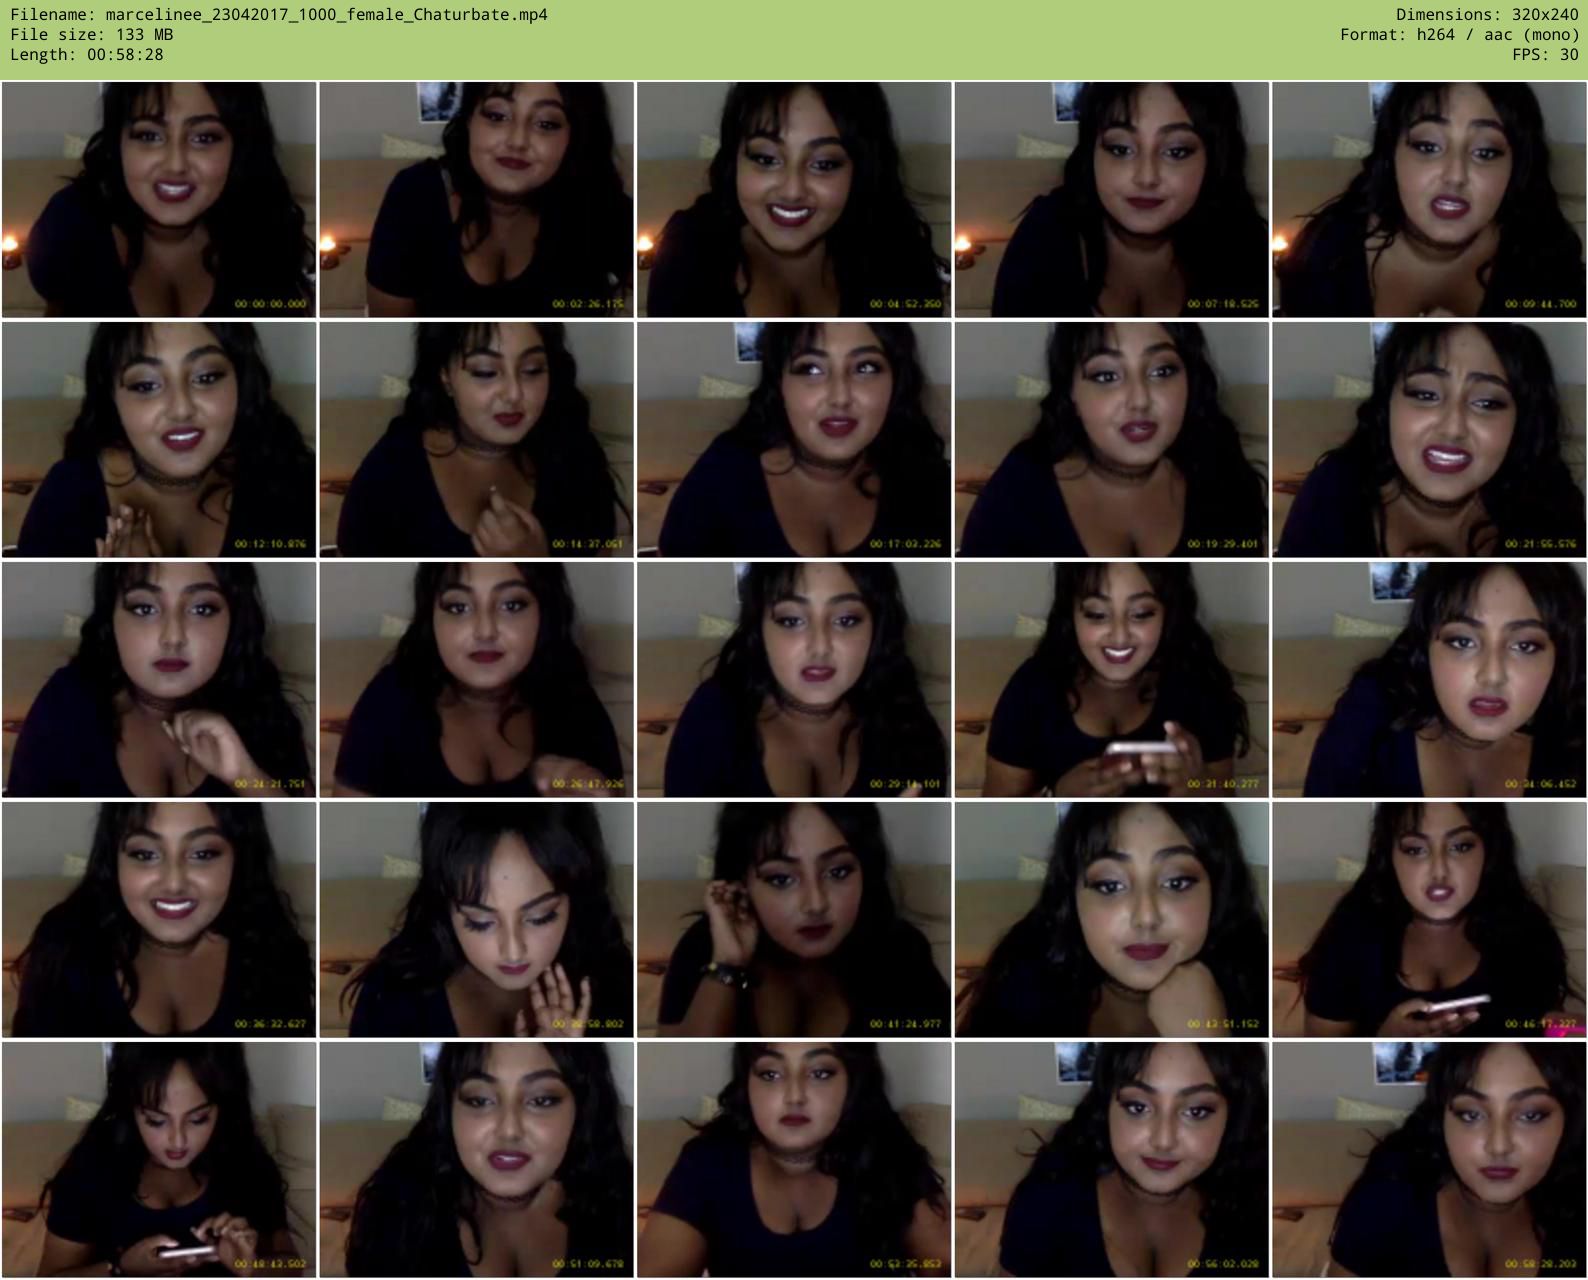
Task: Select the thumbnail at 00:43:51
Action: [1111, 920]
